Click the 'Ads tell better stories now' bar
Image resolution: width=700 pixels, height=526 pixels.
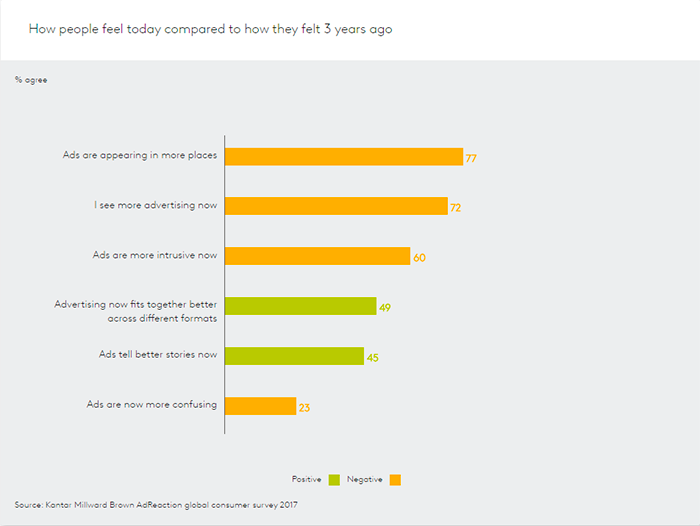pos(294,356)
